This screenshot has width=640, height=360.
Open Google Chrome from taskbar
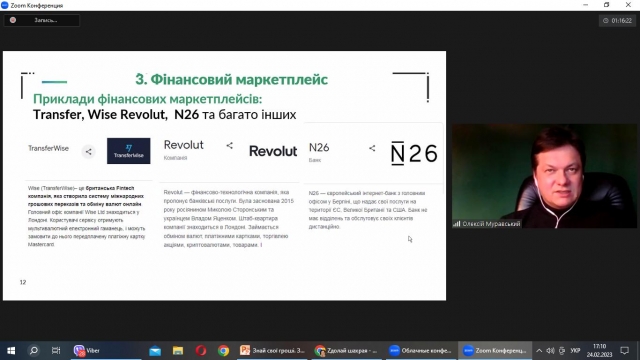tap(223, 351)
